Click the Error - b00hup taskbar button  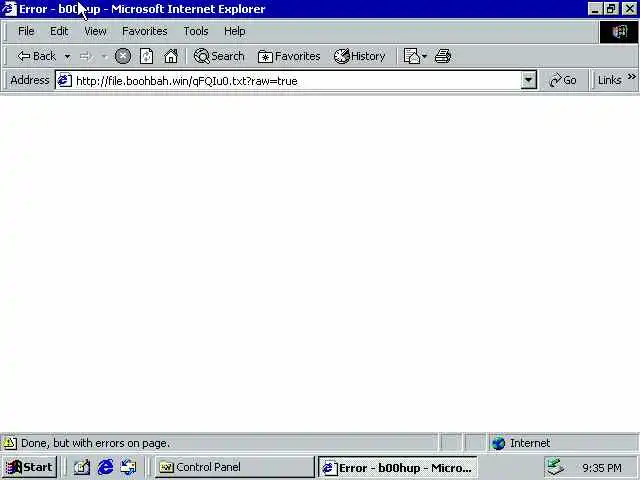pos(397,467)
